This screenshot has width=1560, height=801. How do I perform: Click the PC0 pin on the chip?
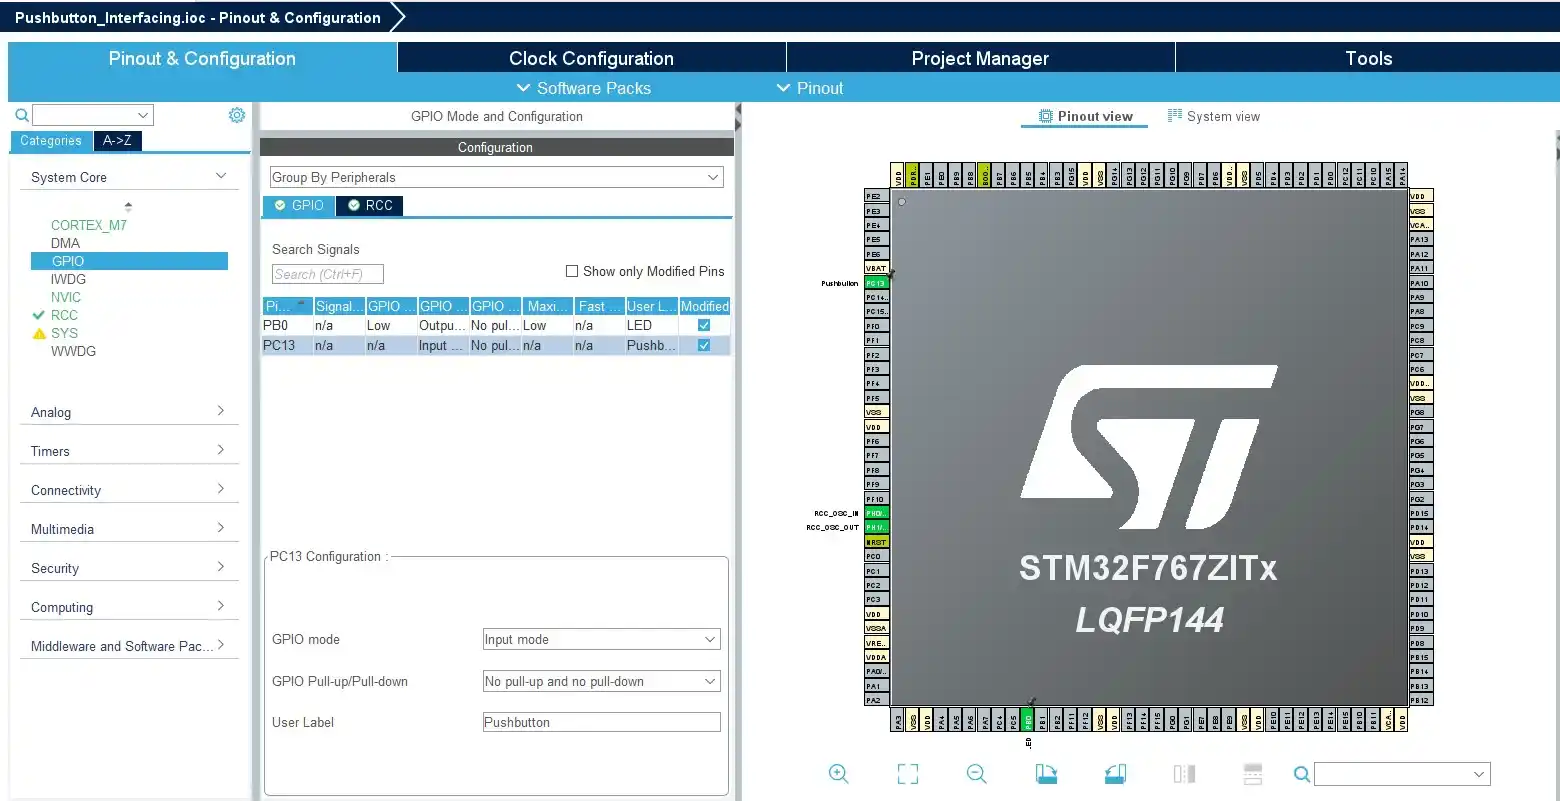(x=876, y=556)
